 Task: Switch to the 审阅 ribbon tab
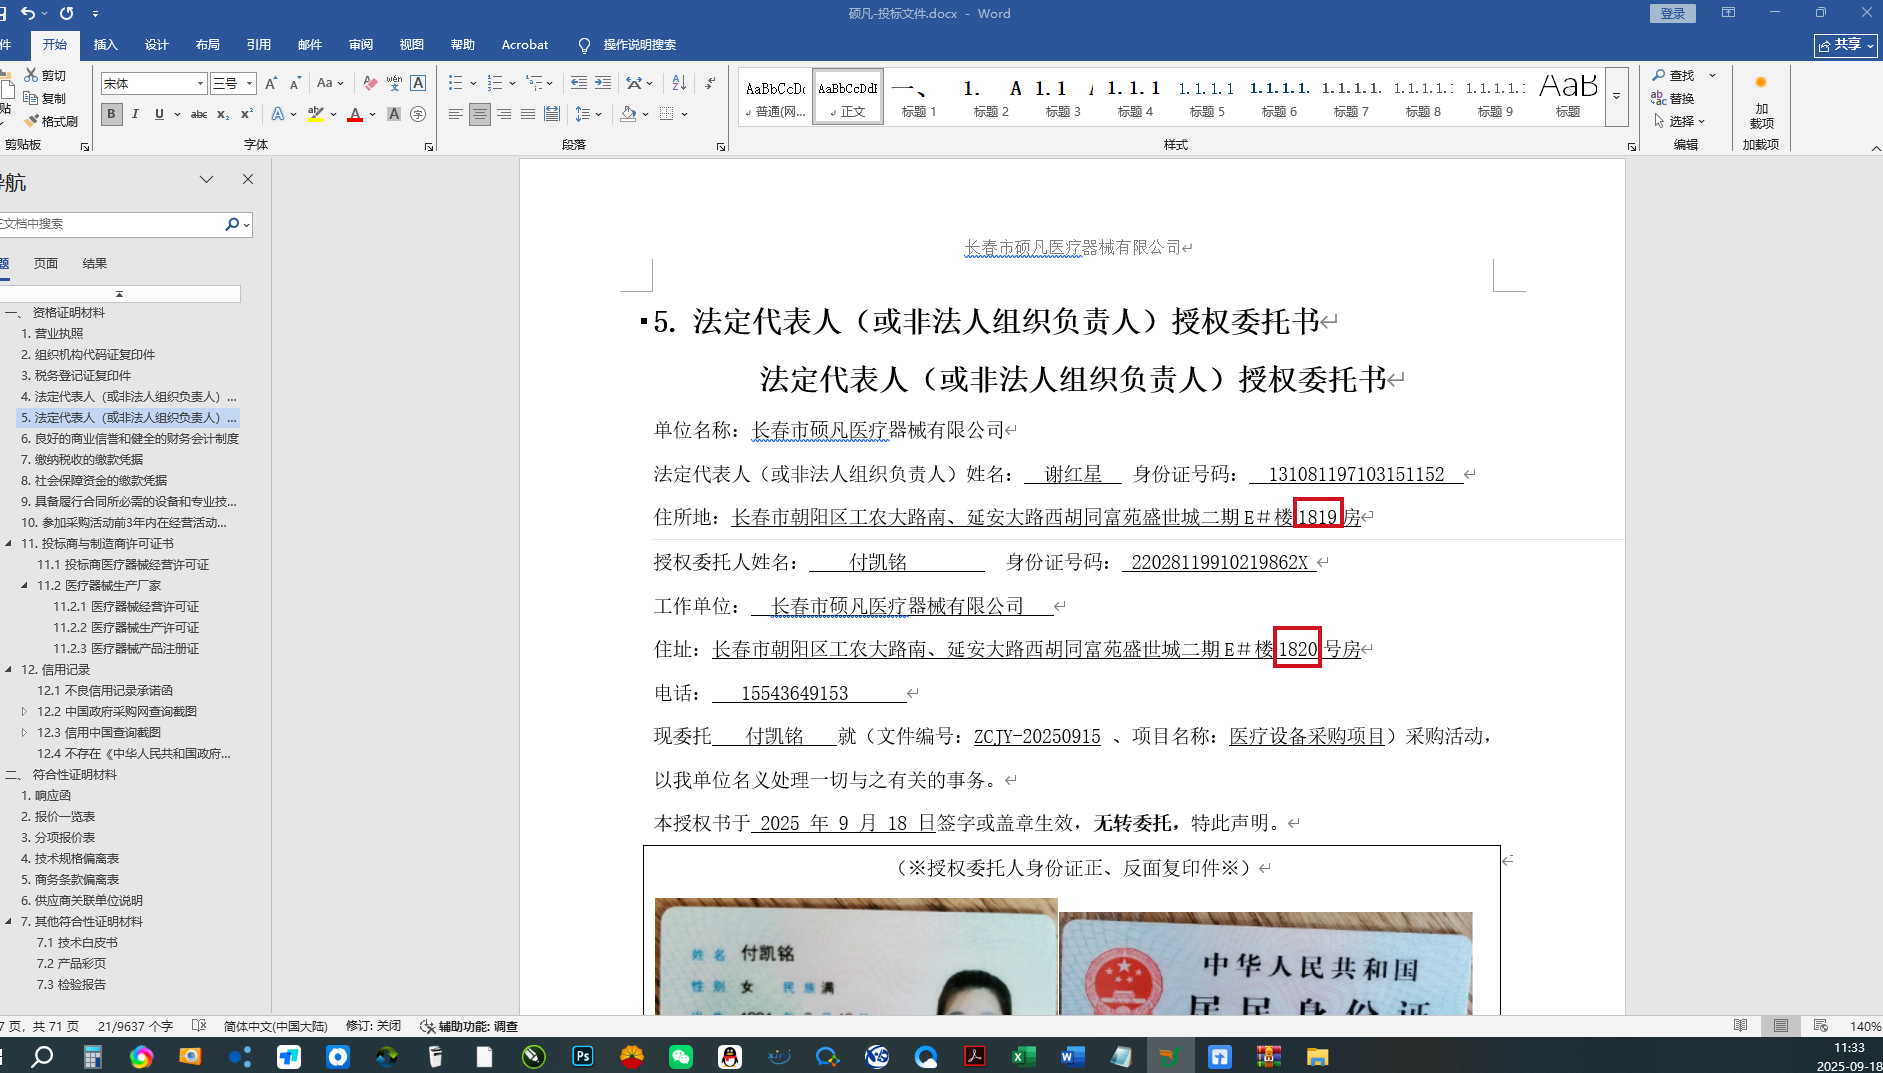pos(360,45)
